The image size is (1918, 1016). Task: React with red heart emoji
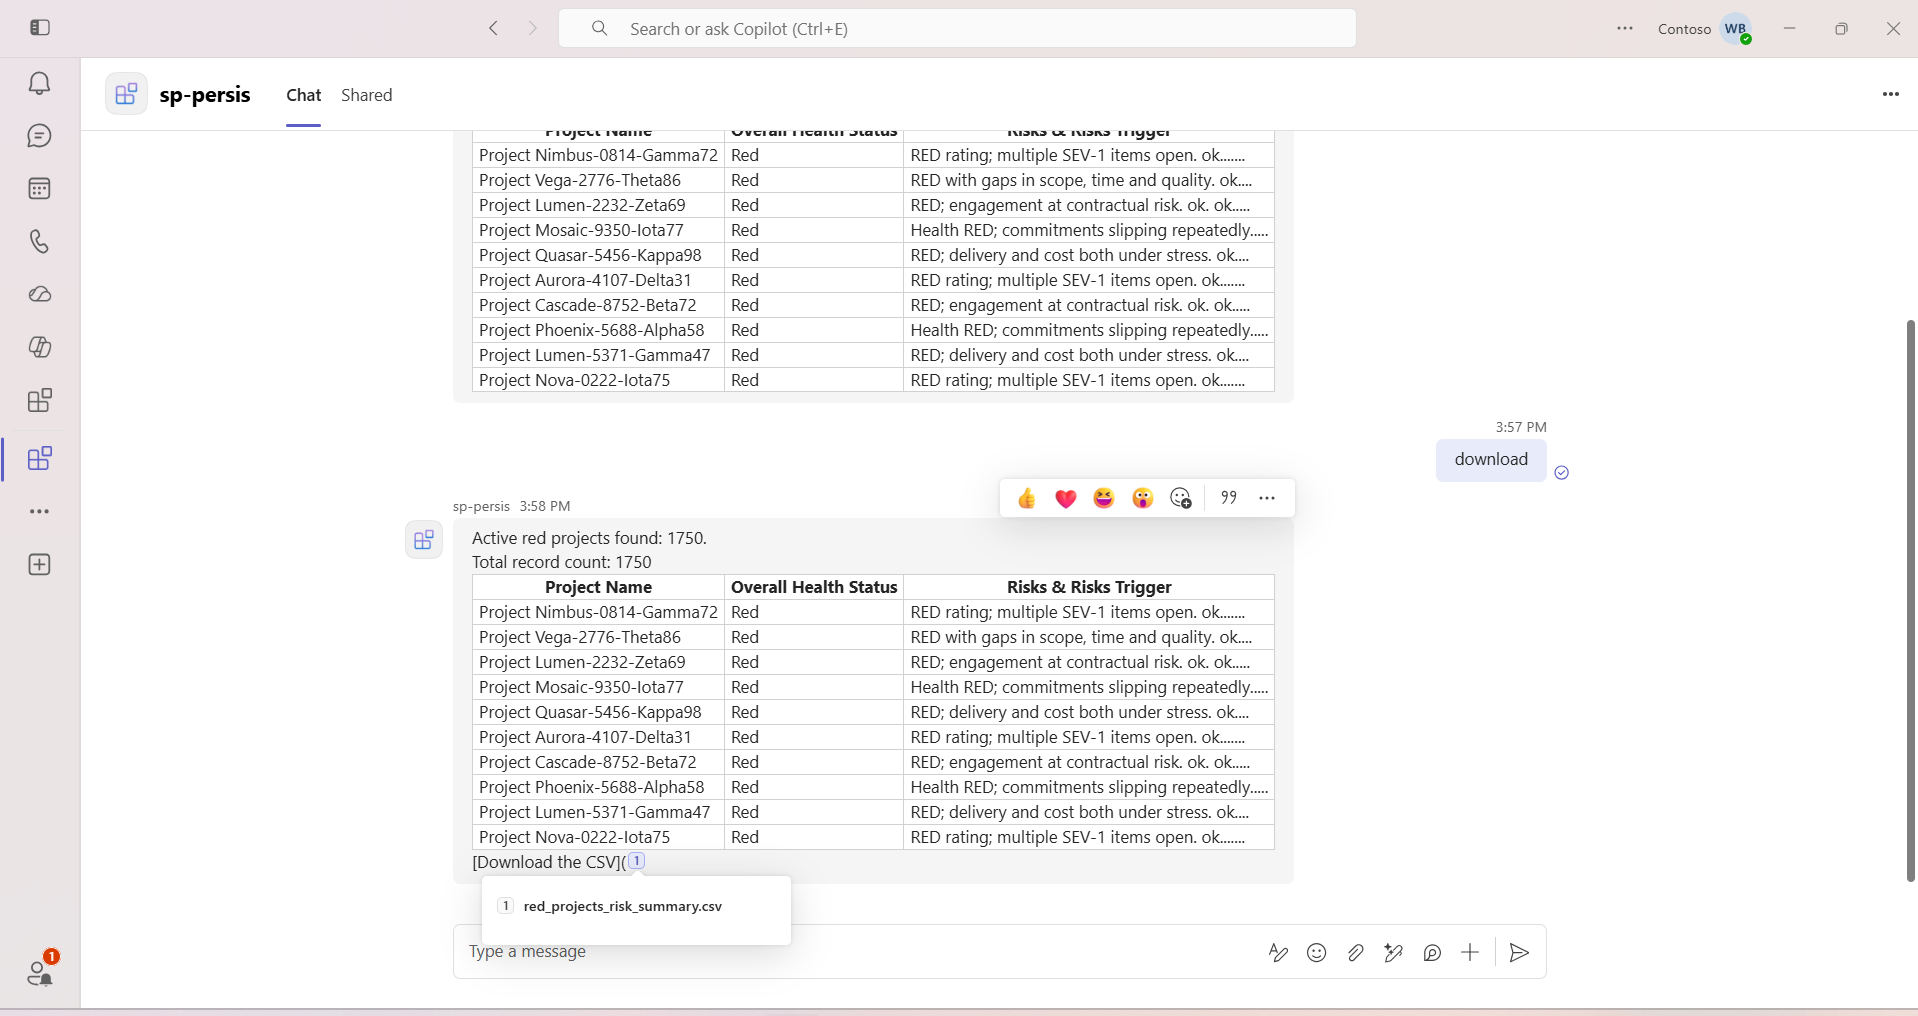(1066, 498)
